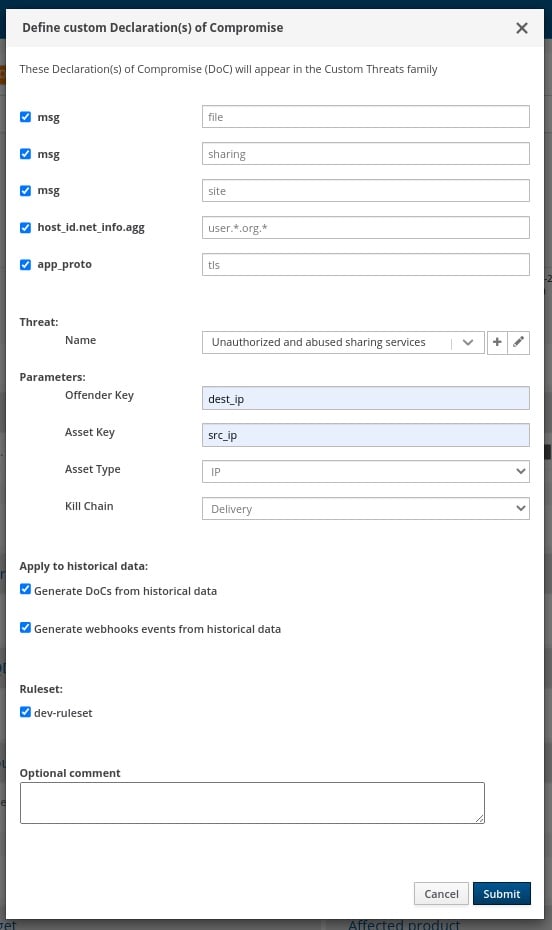Click the 'Optional comment' label
Viewport: 552px width, 930px height.
[70, 773]
